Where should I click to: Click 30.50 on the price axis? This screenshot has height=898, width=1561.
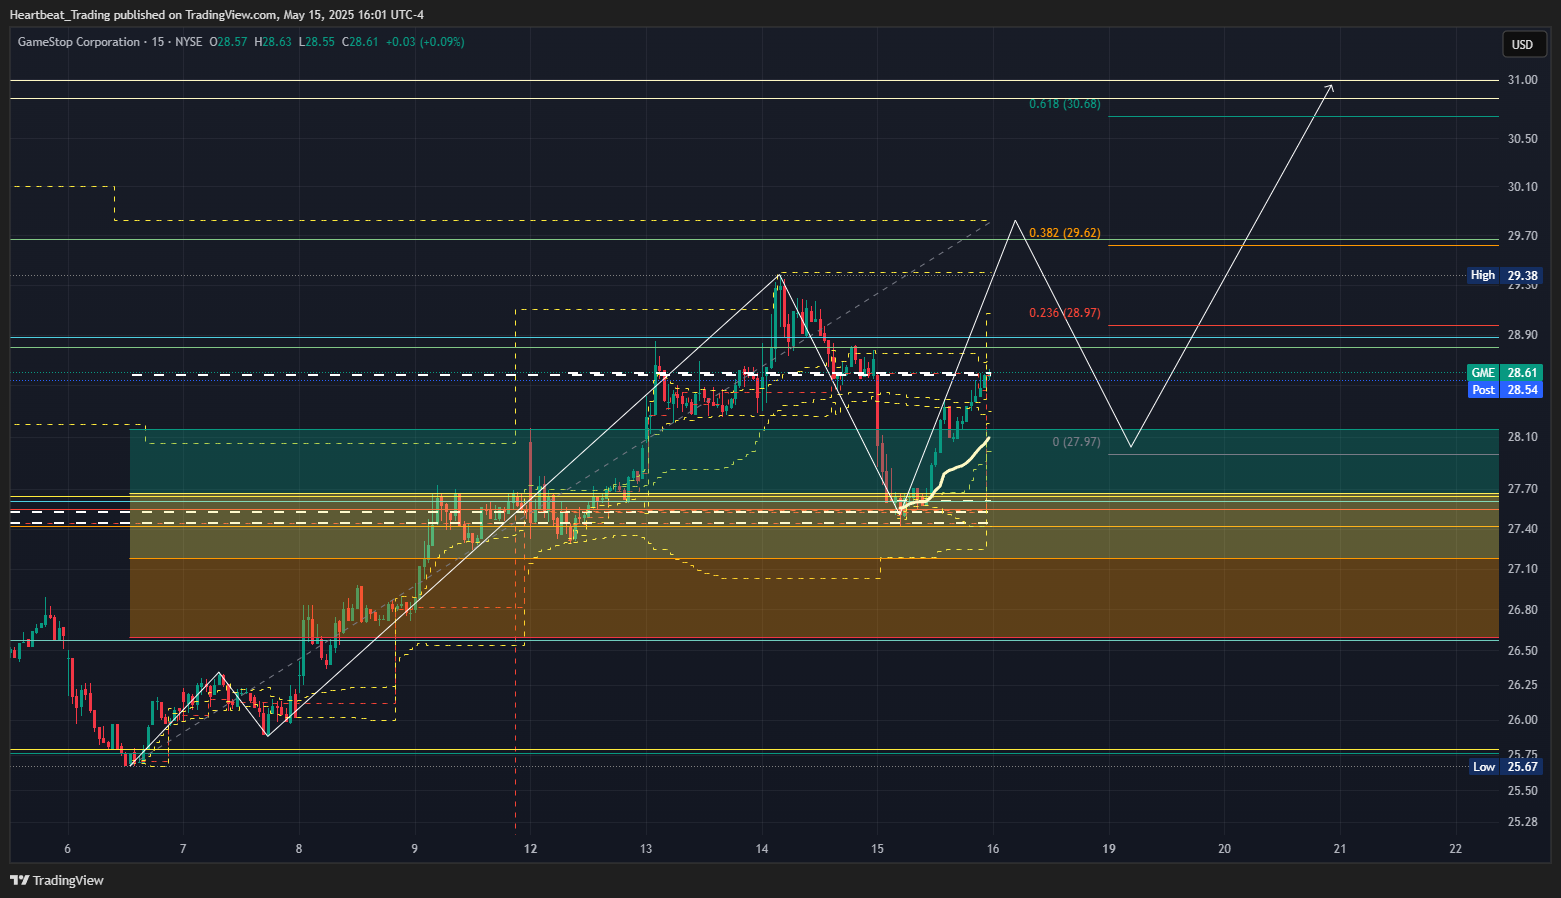[1522, 139]
